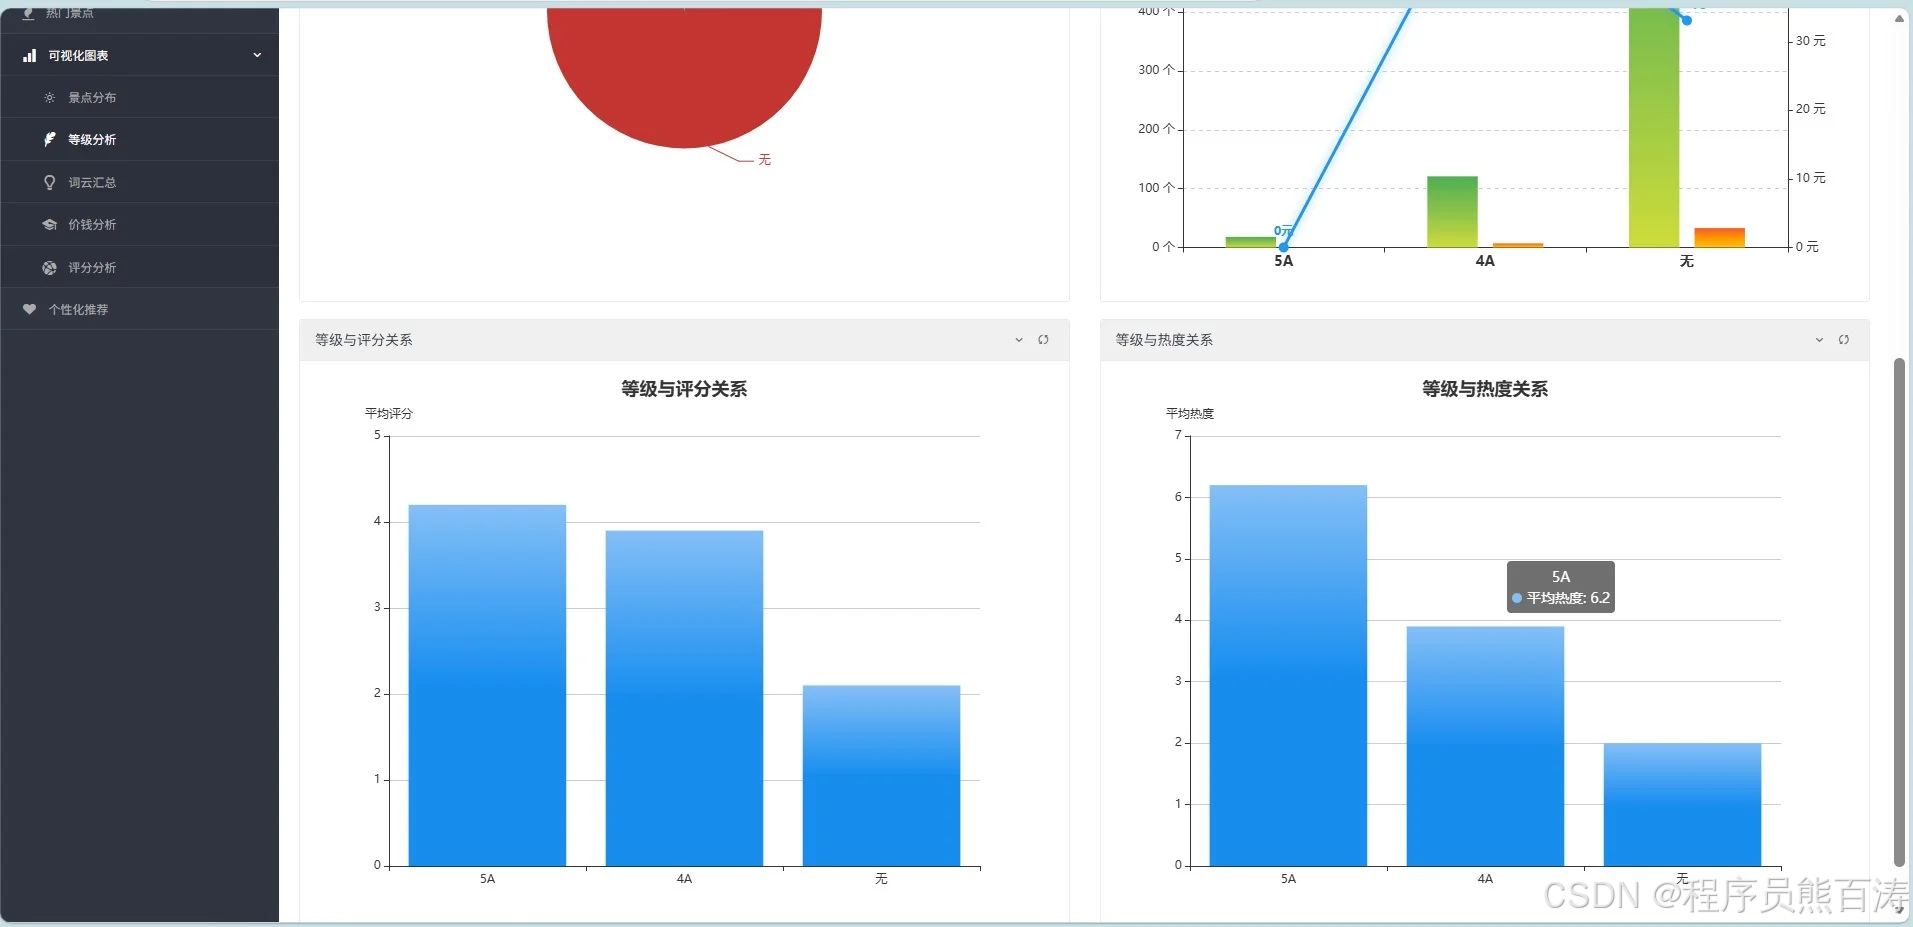Click the 等级与评分关系 chart title
Viewport: 1913px width, 927px height.
[684, 389]
